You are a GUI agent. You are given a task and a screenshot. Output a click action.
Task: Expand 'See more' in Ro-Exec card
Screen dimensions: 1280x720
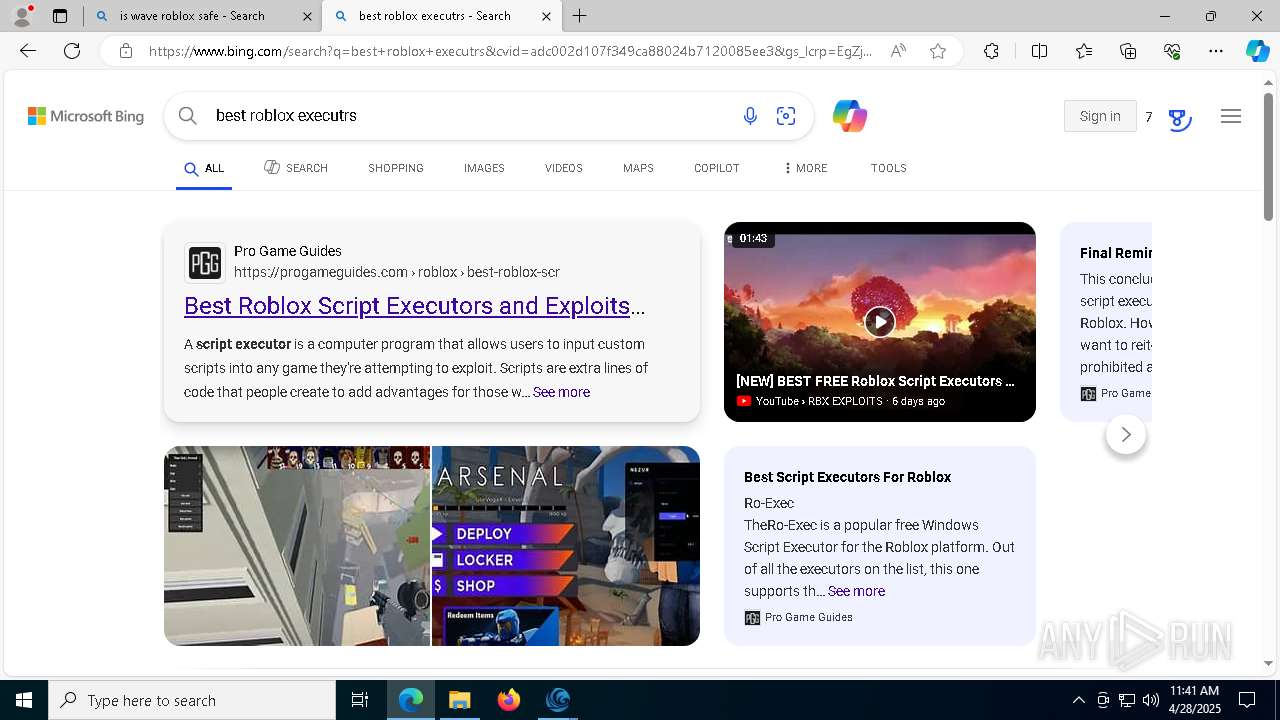point(856,591)
